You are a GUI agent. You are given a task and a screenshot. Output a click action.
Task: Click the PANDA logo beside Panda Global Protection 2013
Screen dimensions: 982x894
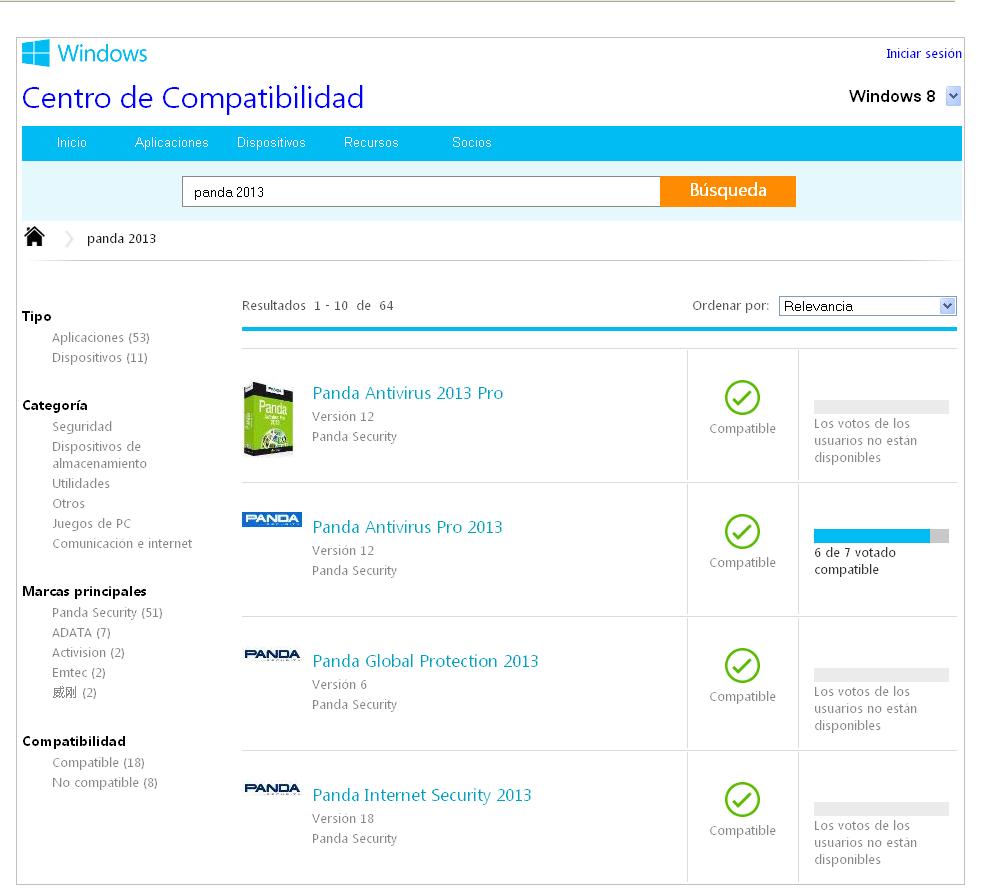click(272, 655)
